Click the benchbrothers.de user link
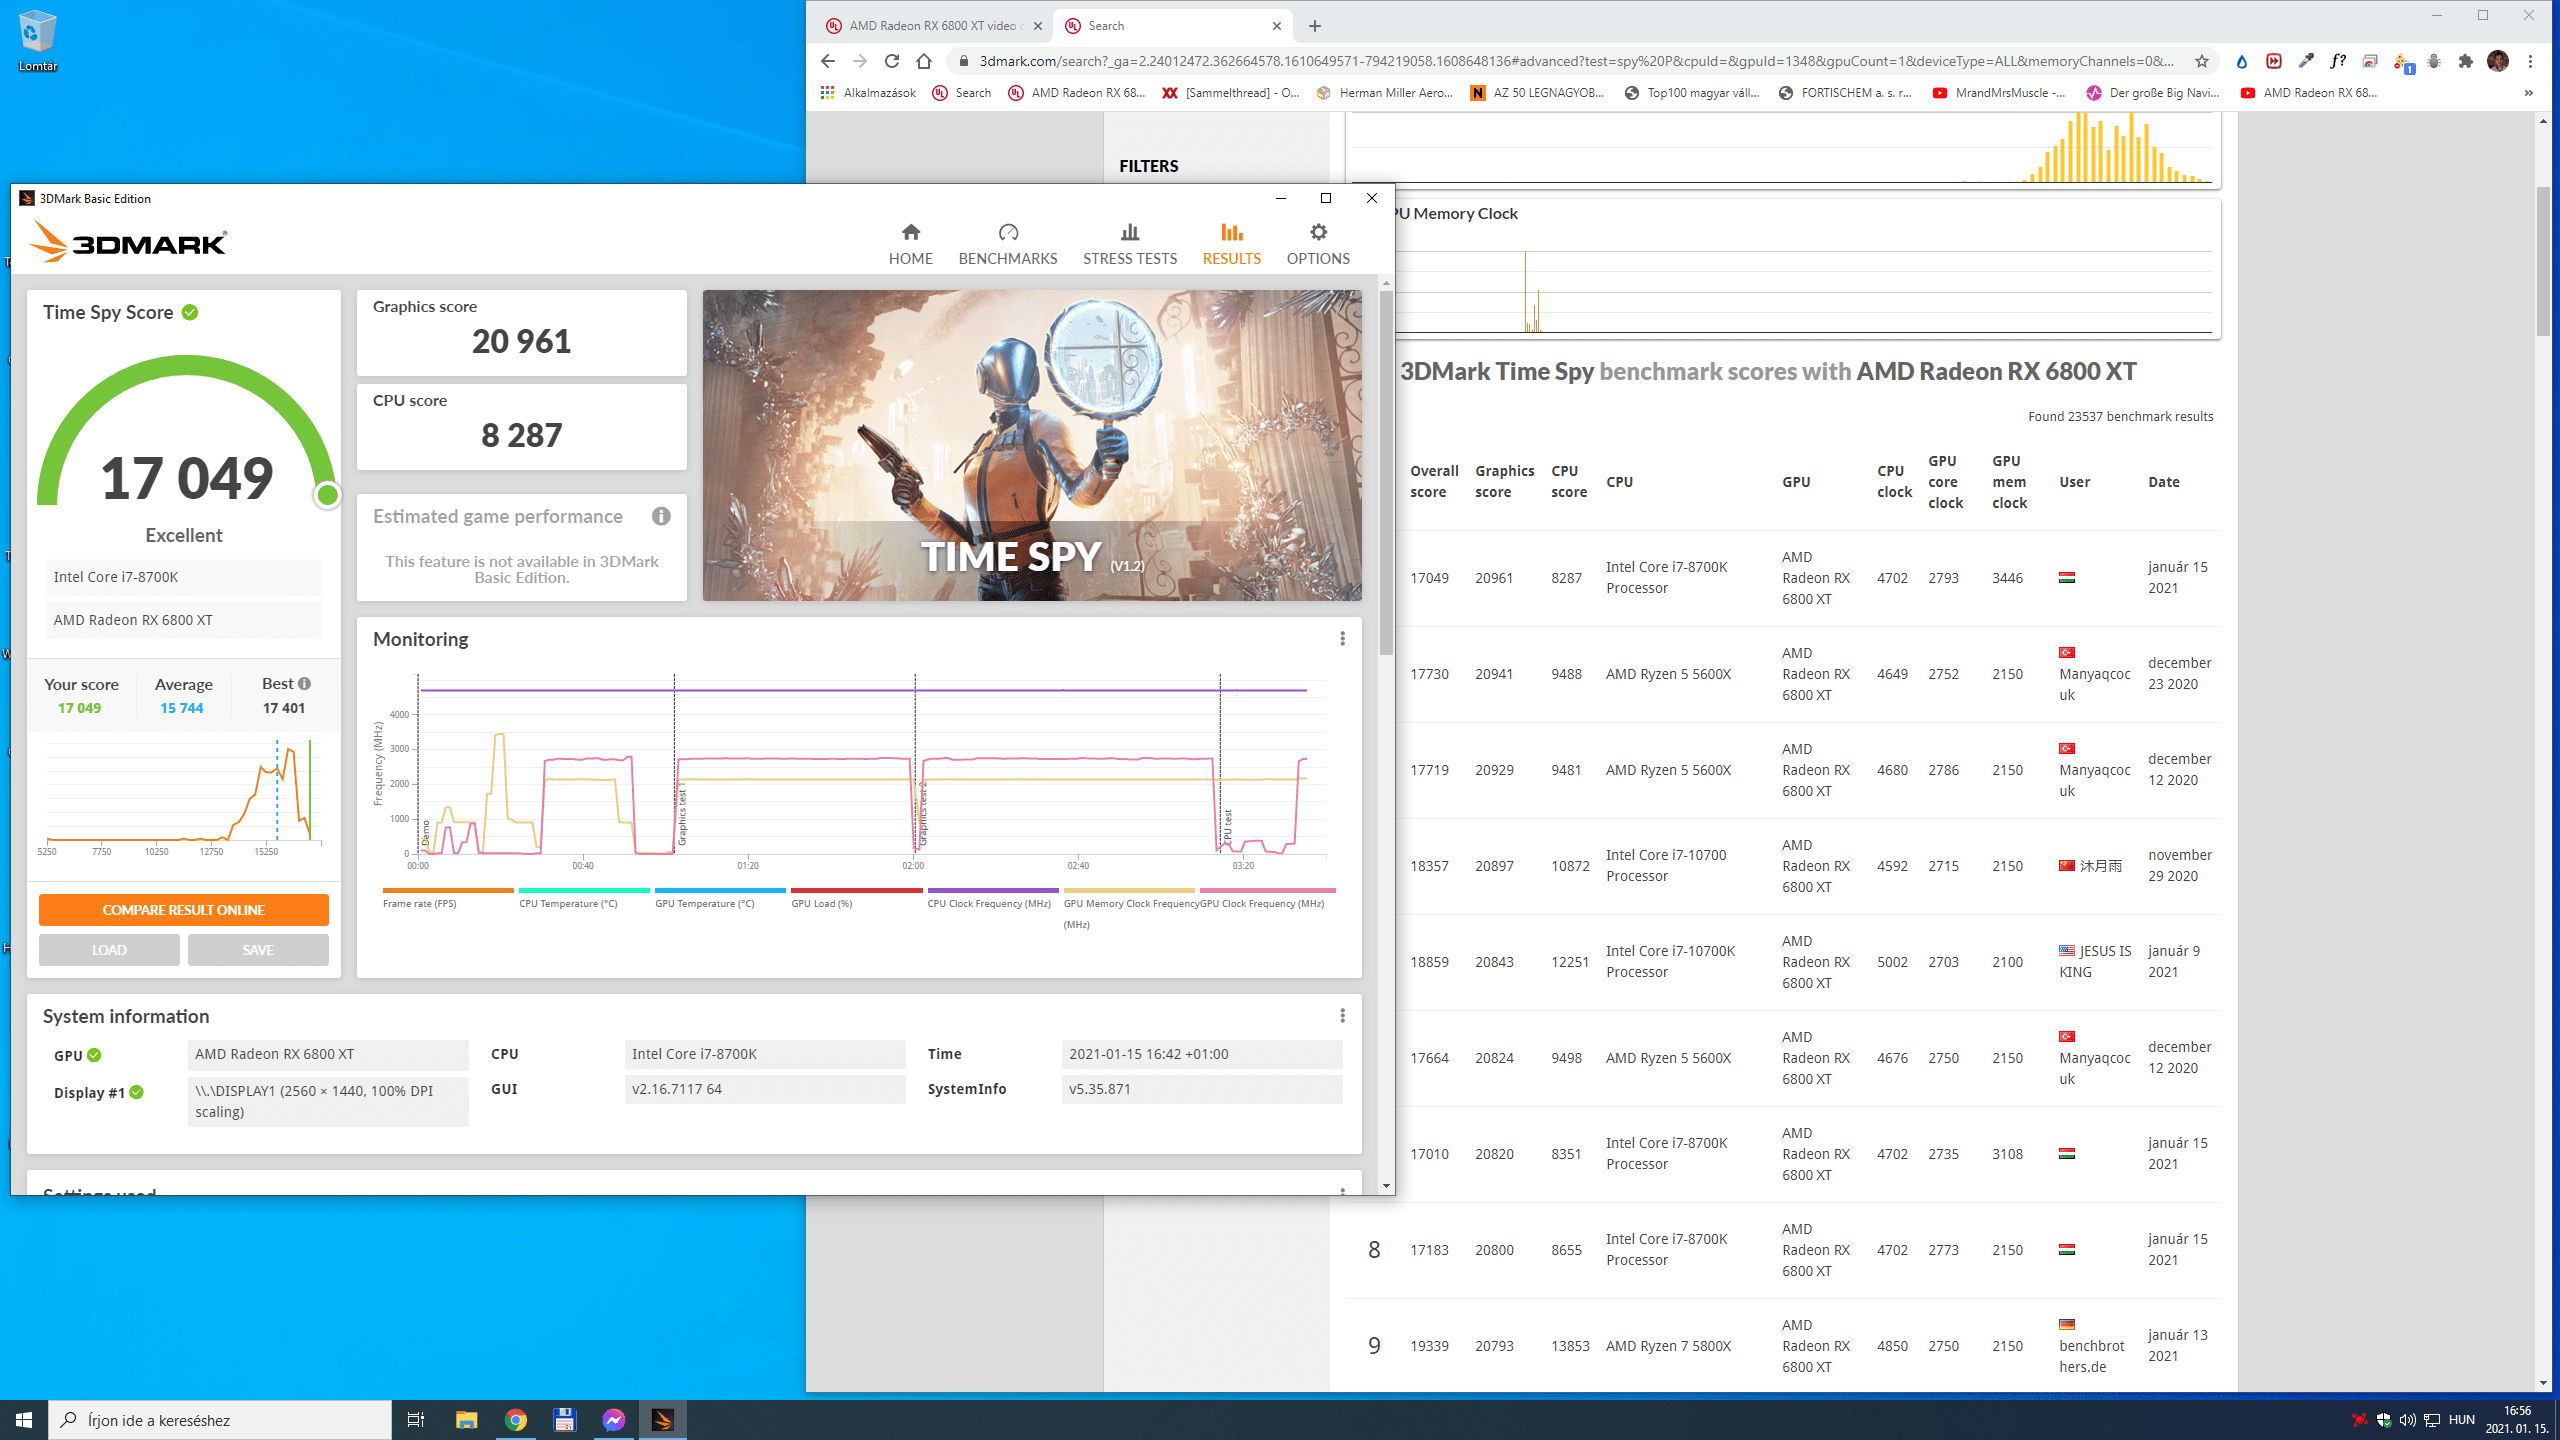The width and height of the screenshot is (2560, 1440). [x=2091, y=1356]
